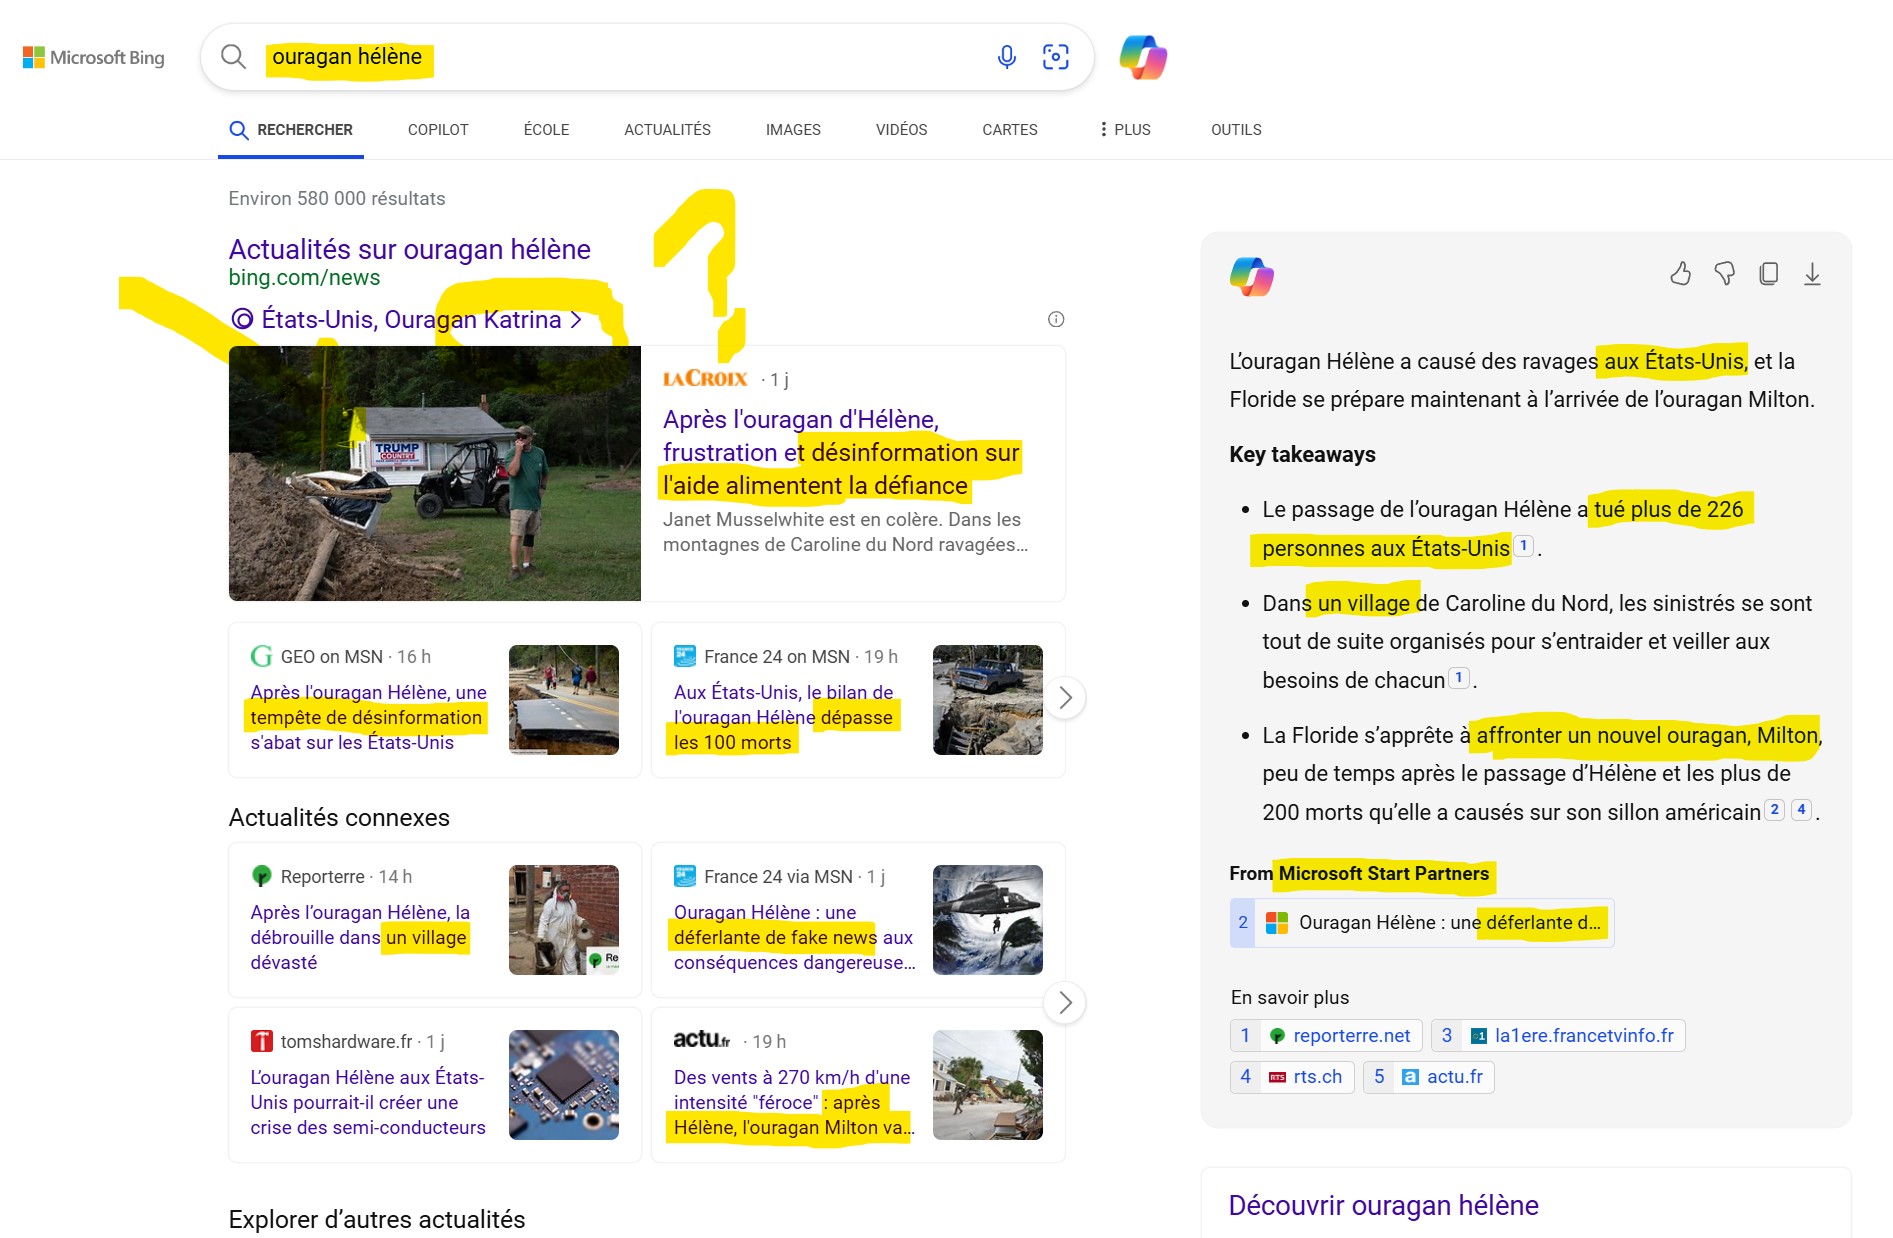
Task: Open source 3 la1ere.francetvinfo.fr
Action: click(1558, 1035)
